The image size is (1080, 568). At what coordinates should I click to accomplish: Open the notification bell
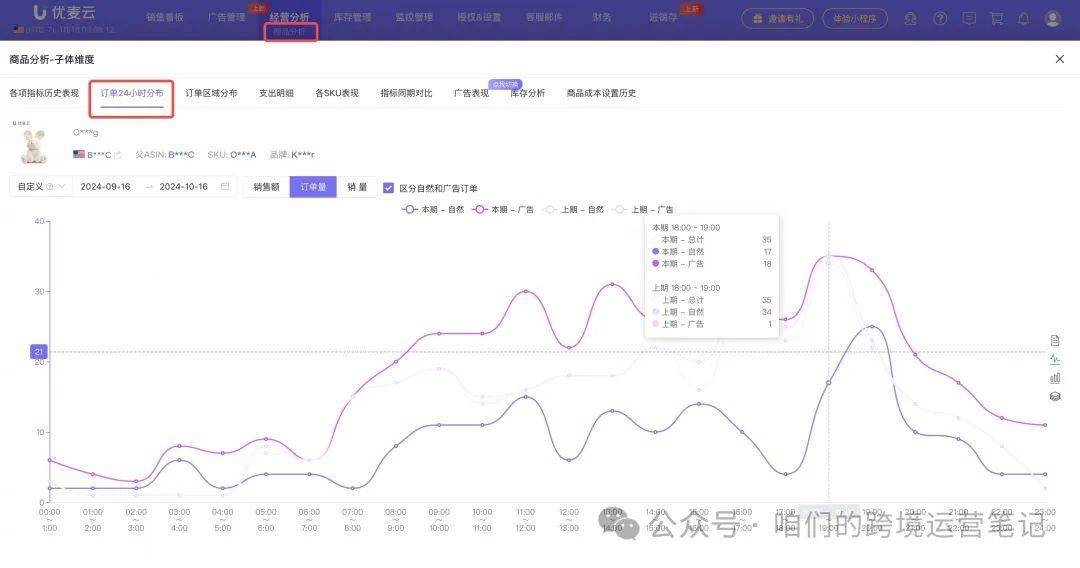coord(1024,19)
